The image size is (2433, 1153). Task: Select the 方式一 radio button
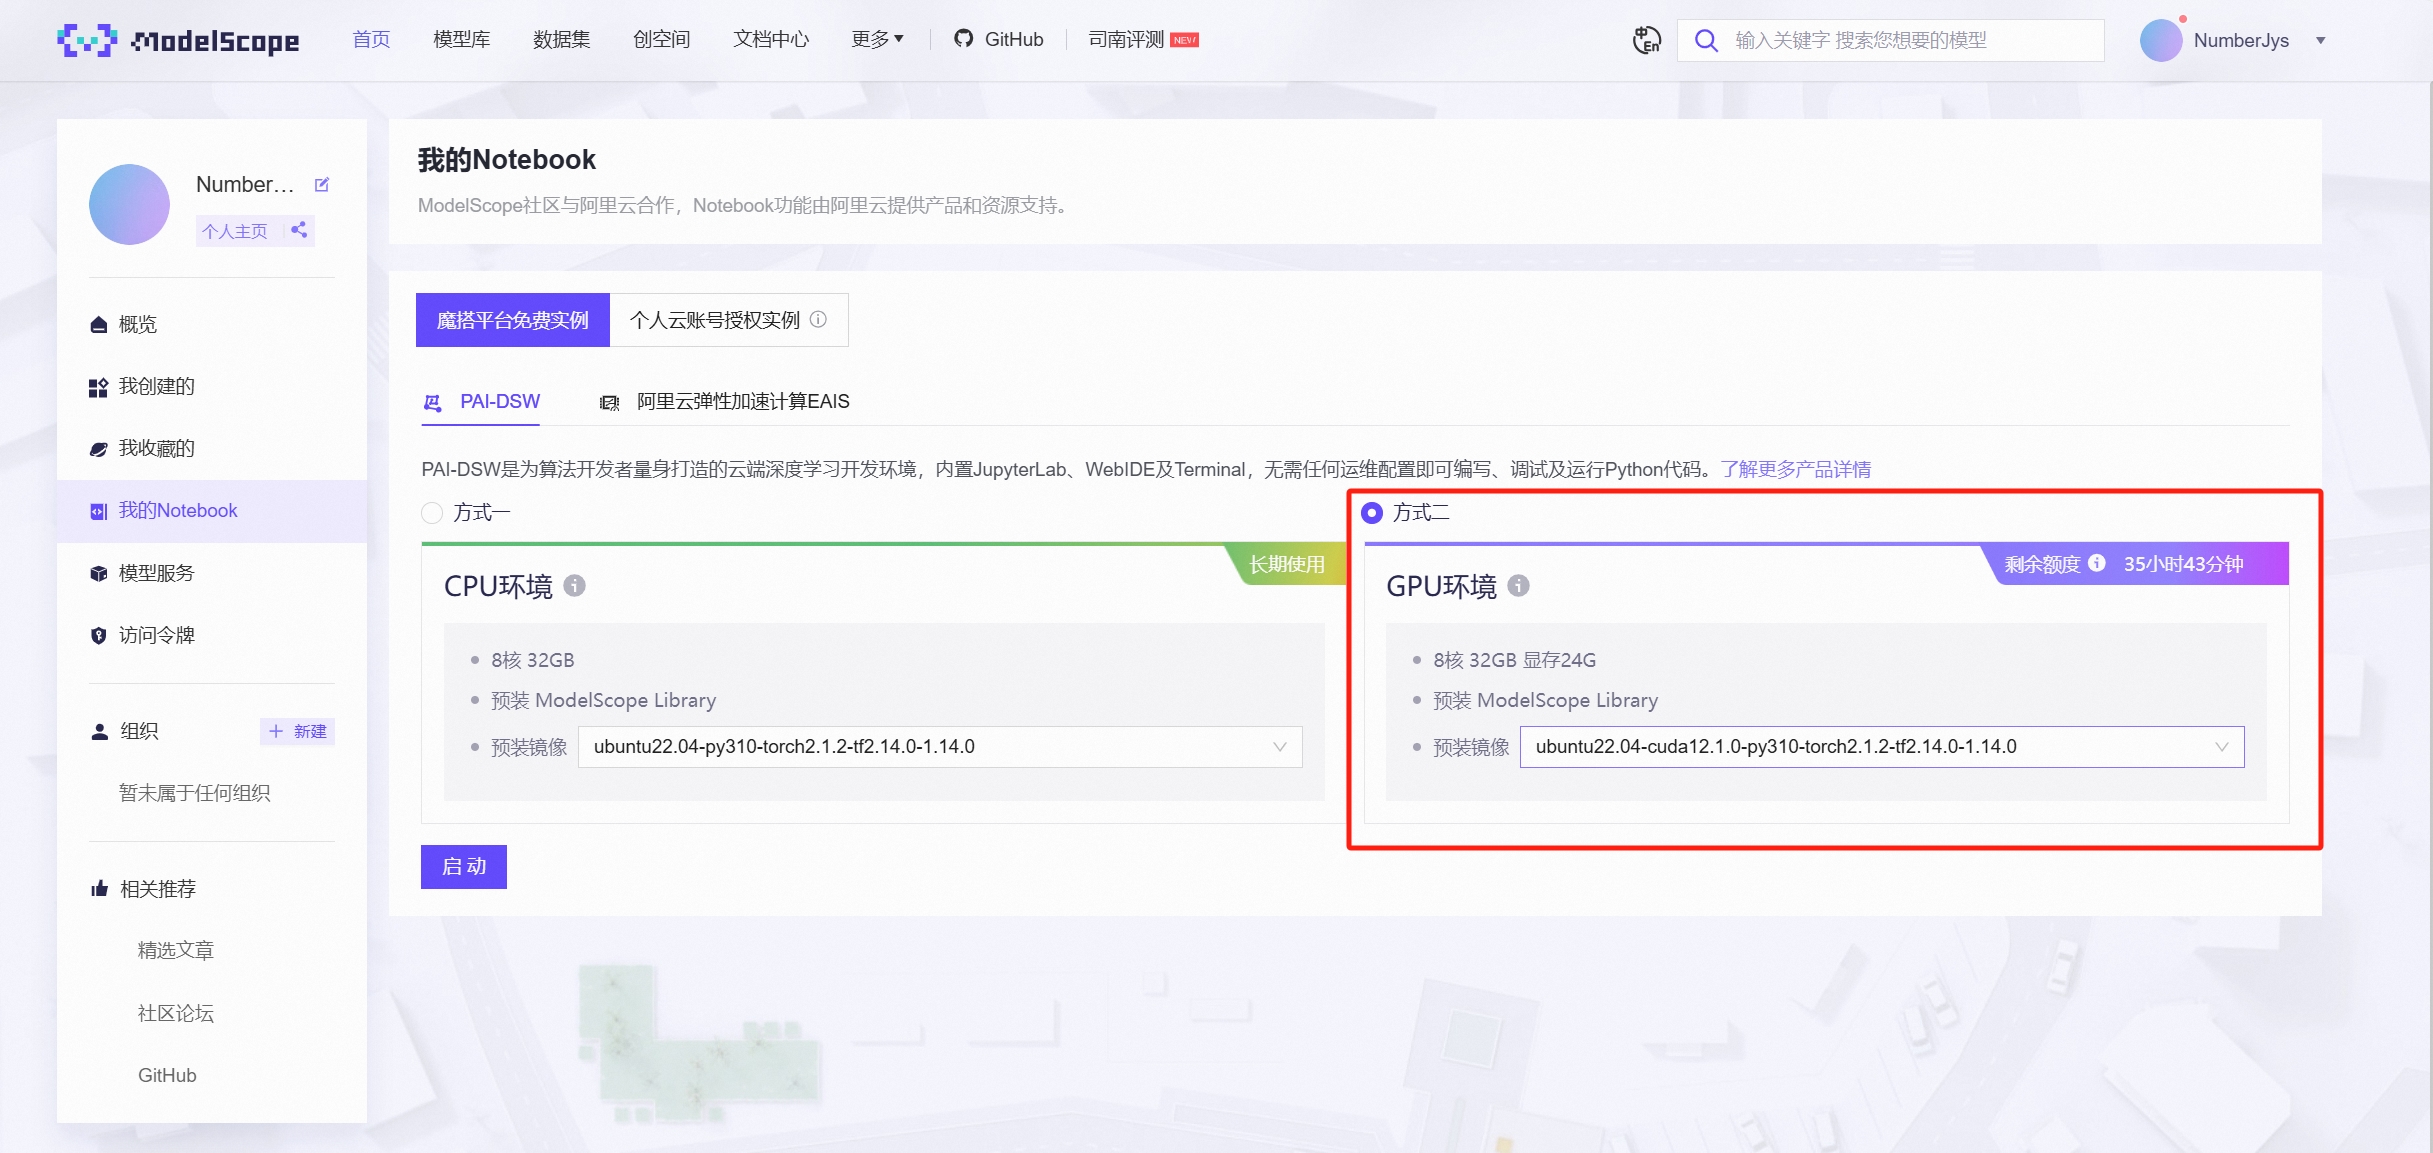click(432, 513)
